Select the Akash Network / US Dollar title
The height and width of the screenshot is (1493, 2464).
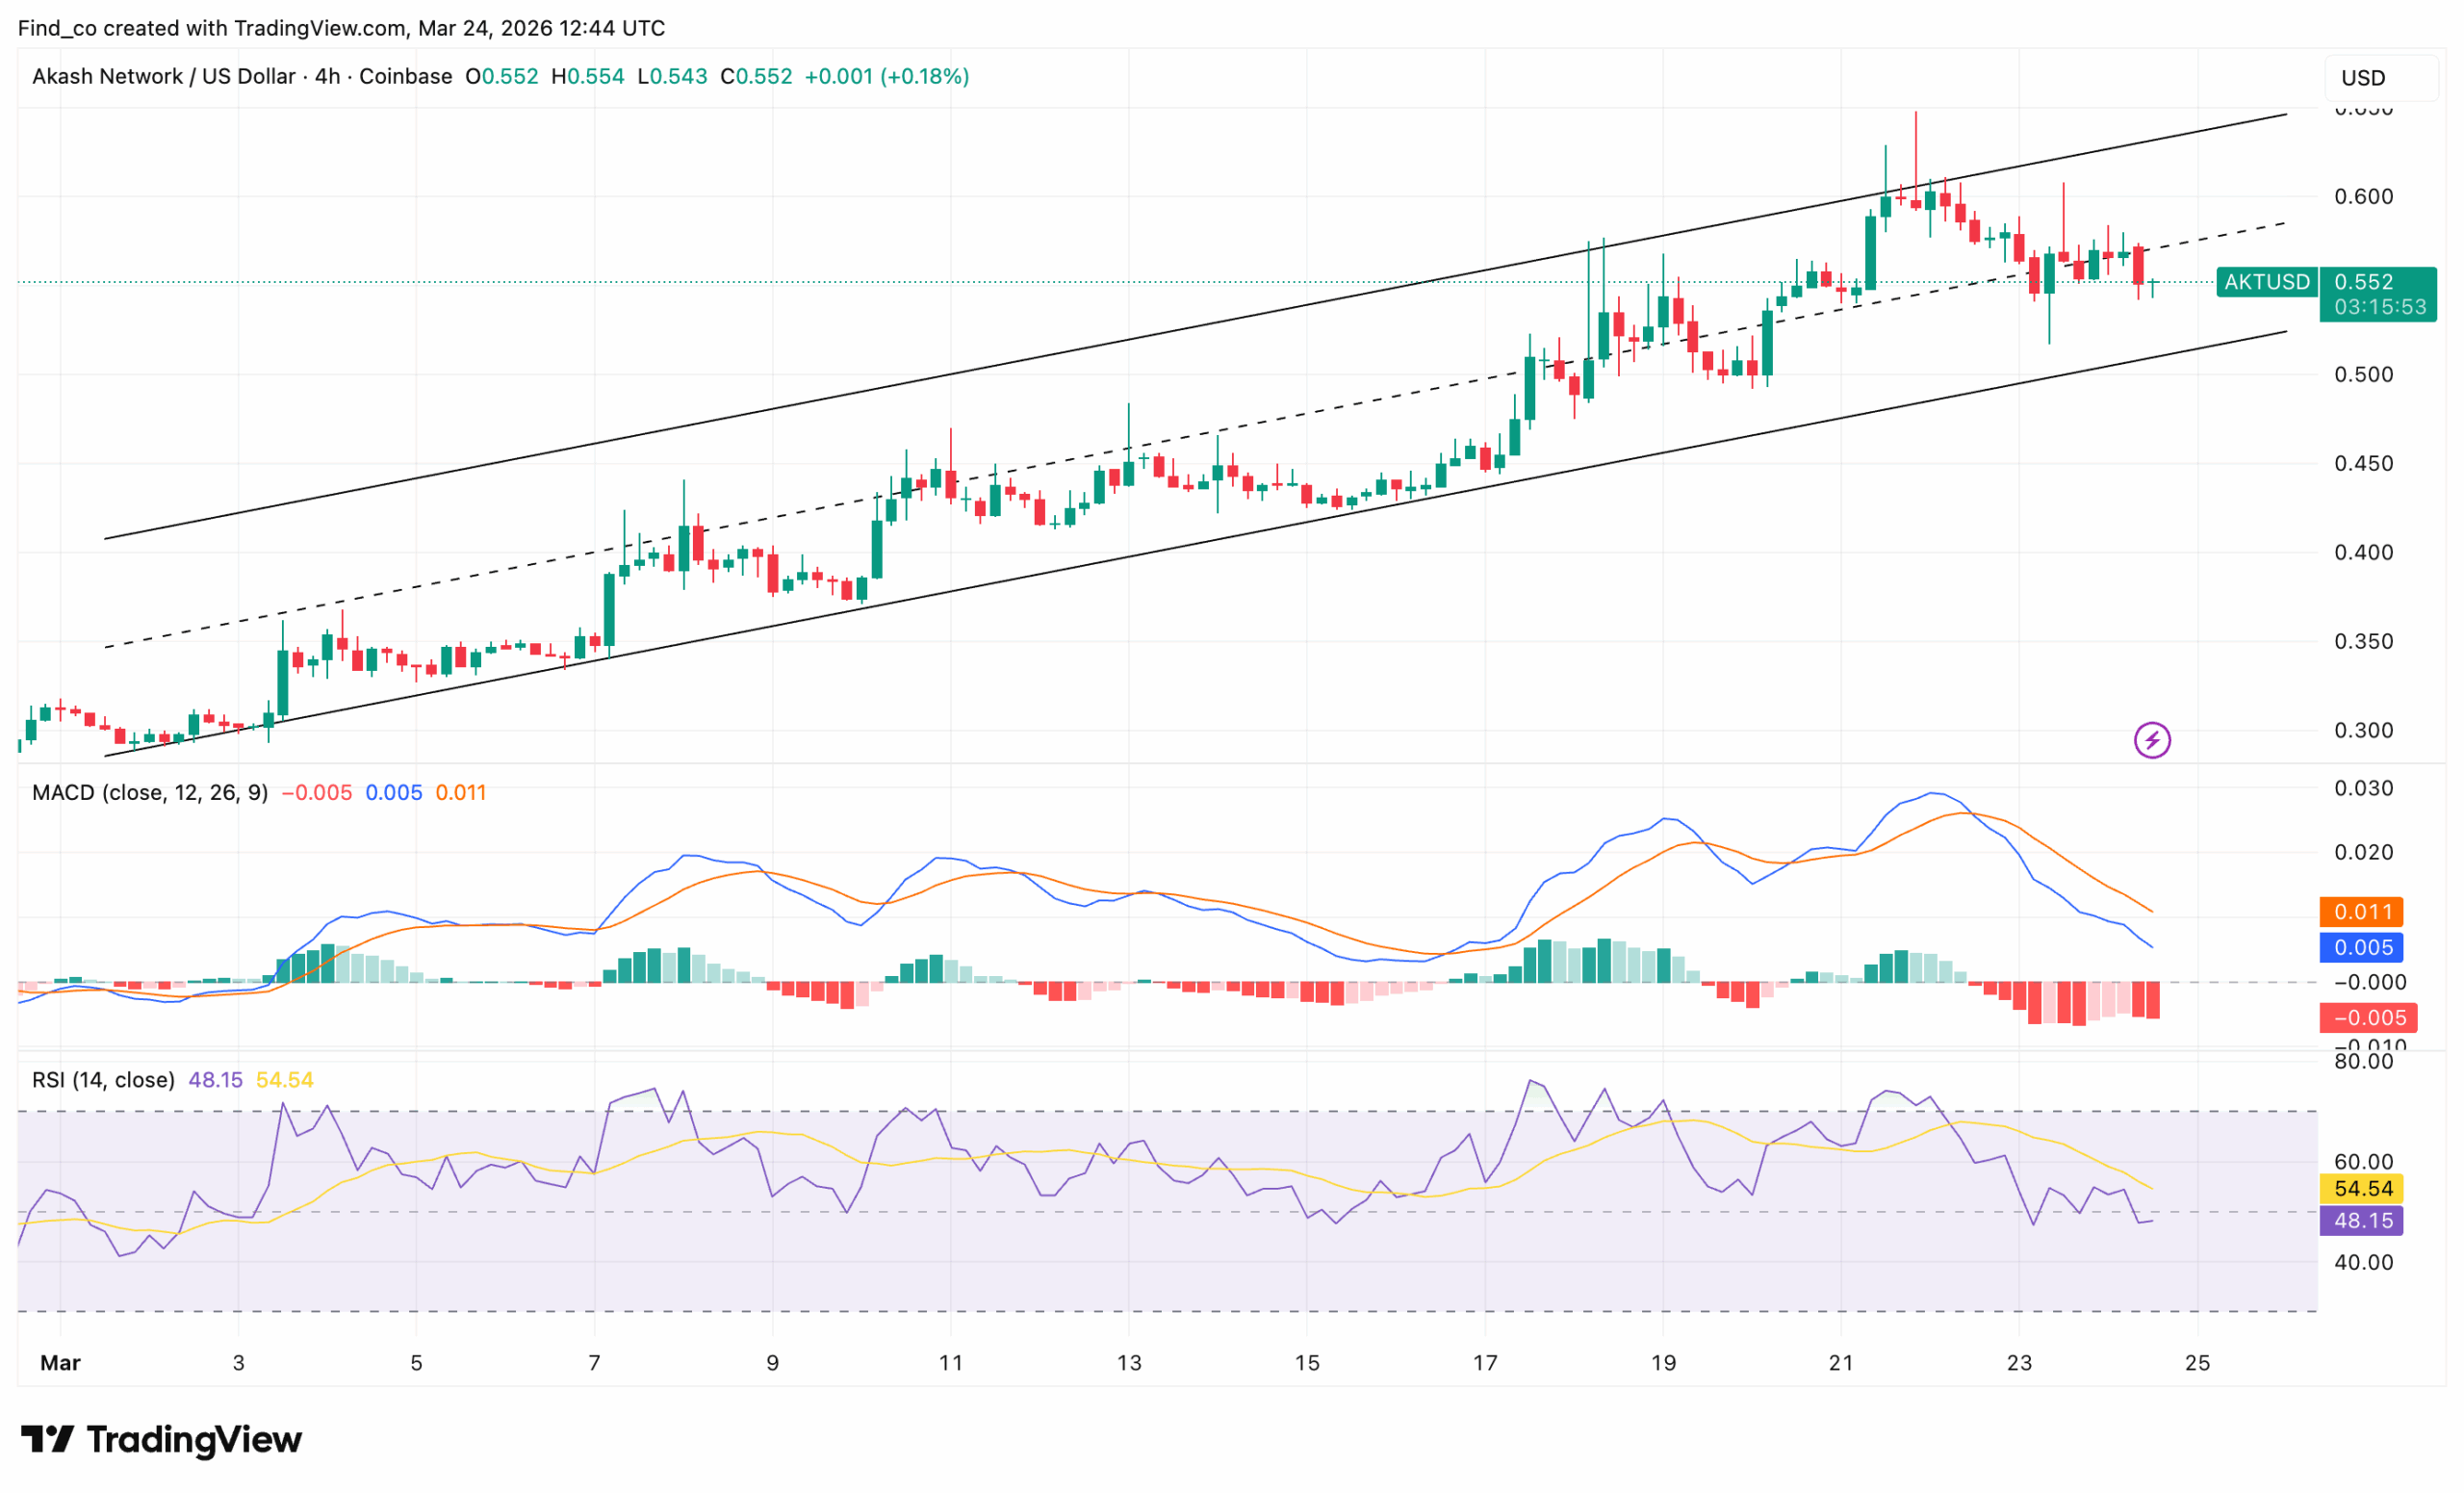pyautogui.click(x=164, y=77)
